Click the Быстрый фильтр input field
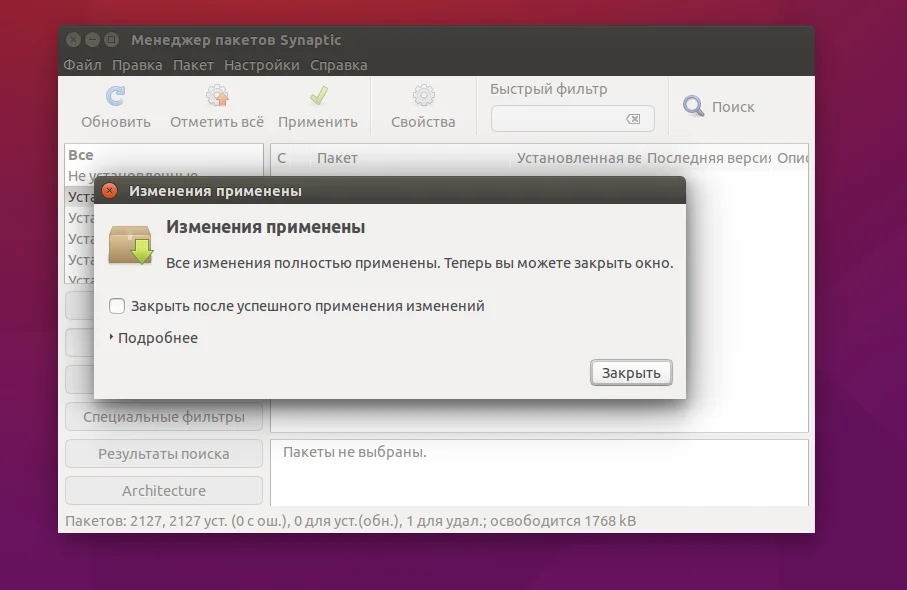 tap(573, 119)
